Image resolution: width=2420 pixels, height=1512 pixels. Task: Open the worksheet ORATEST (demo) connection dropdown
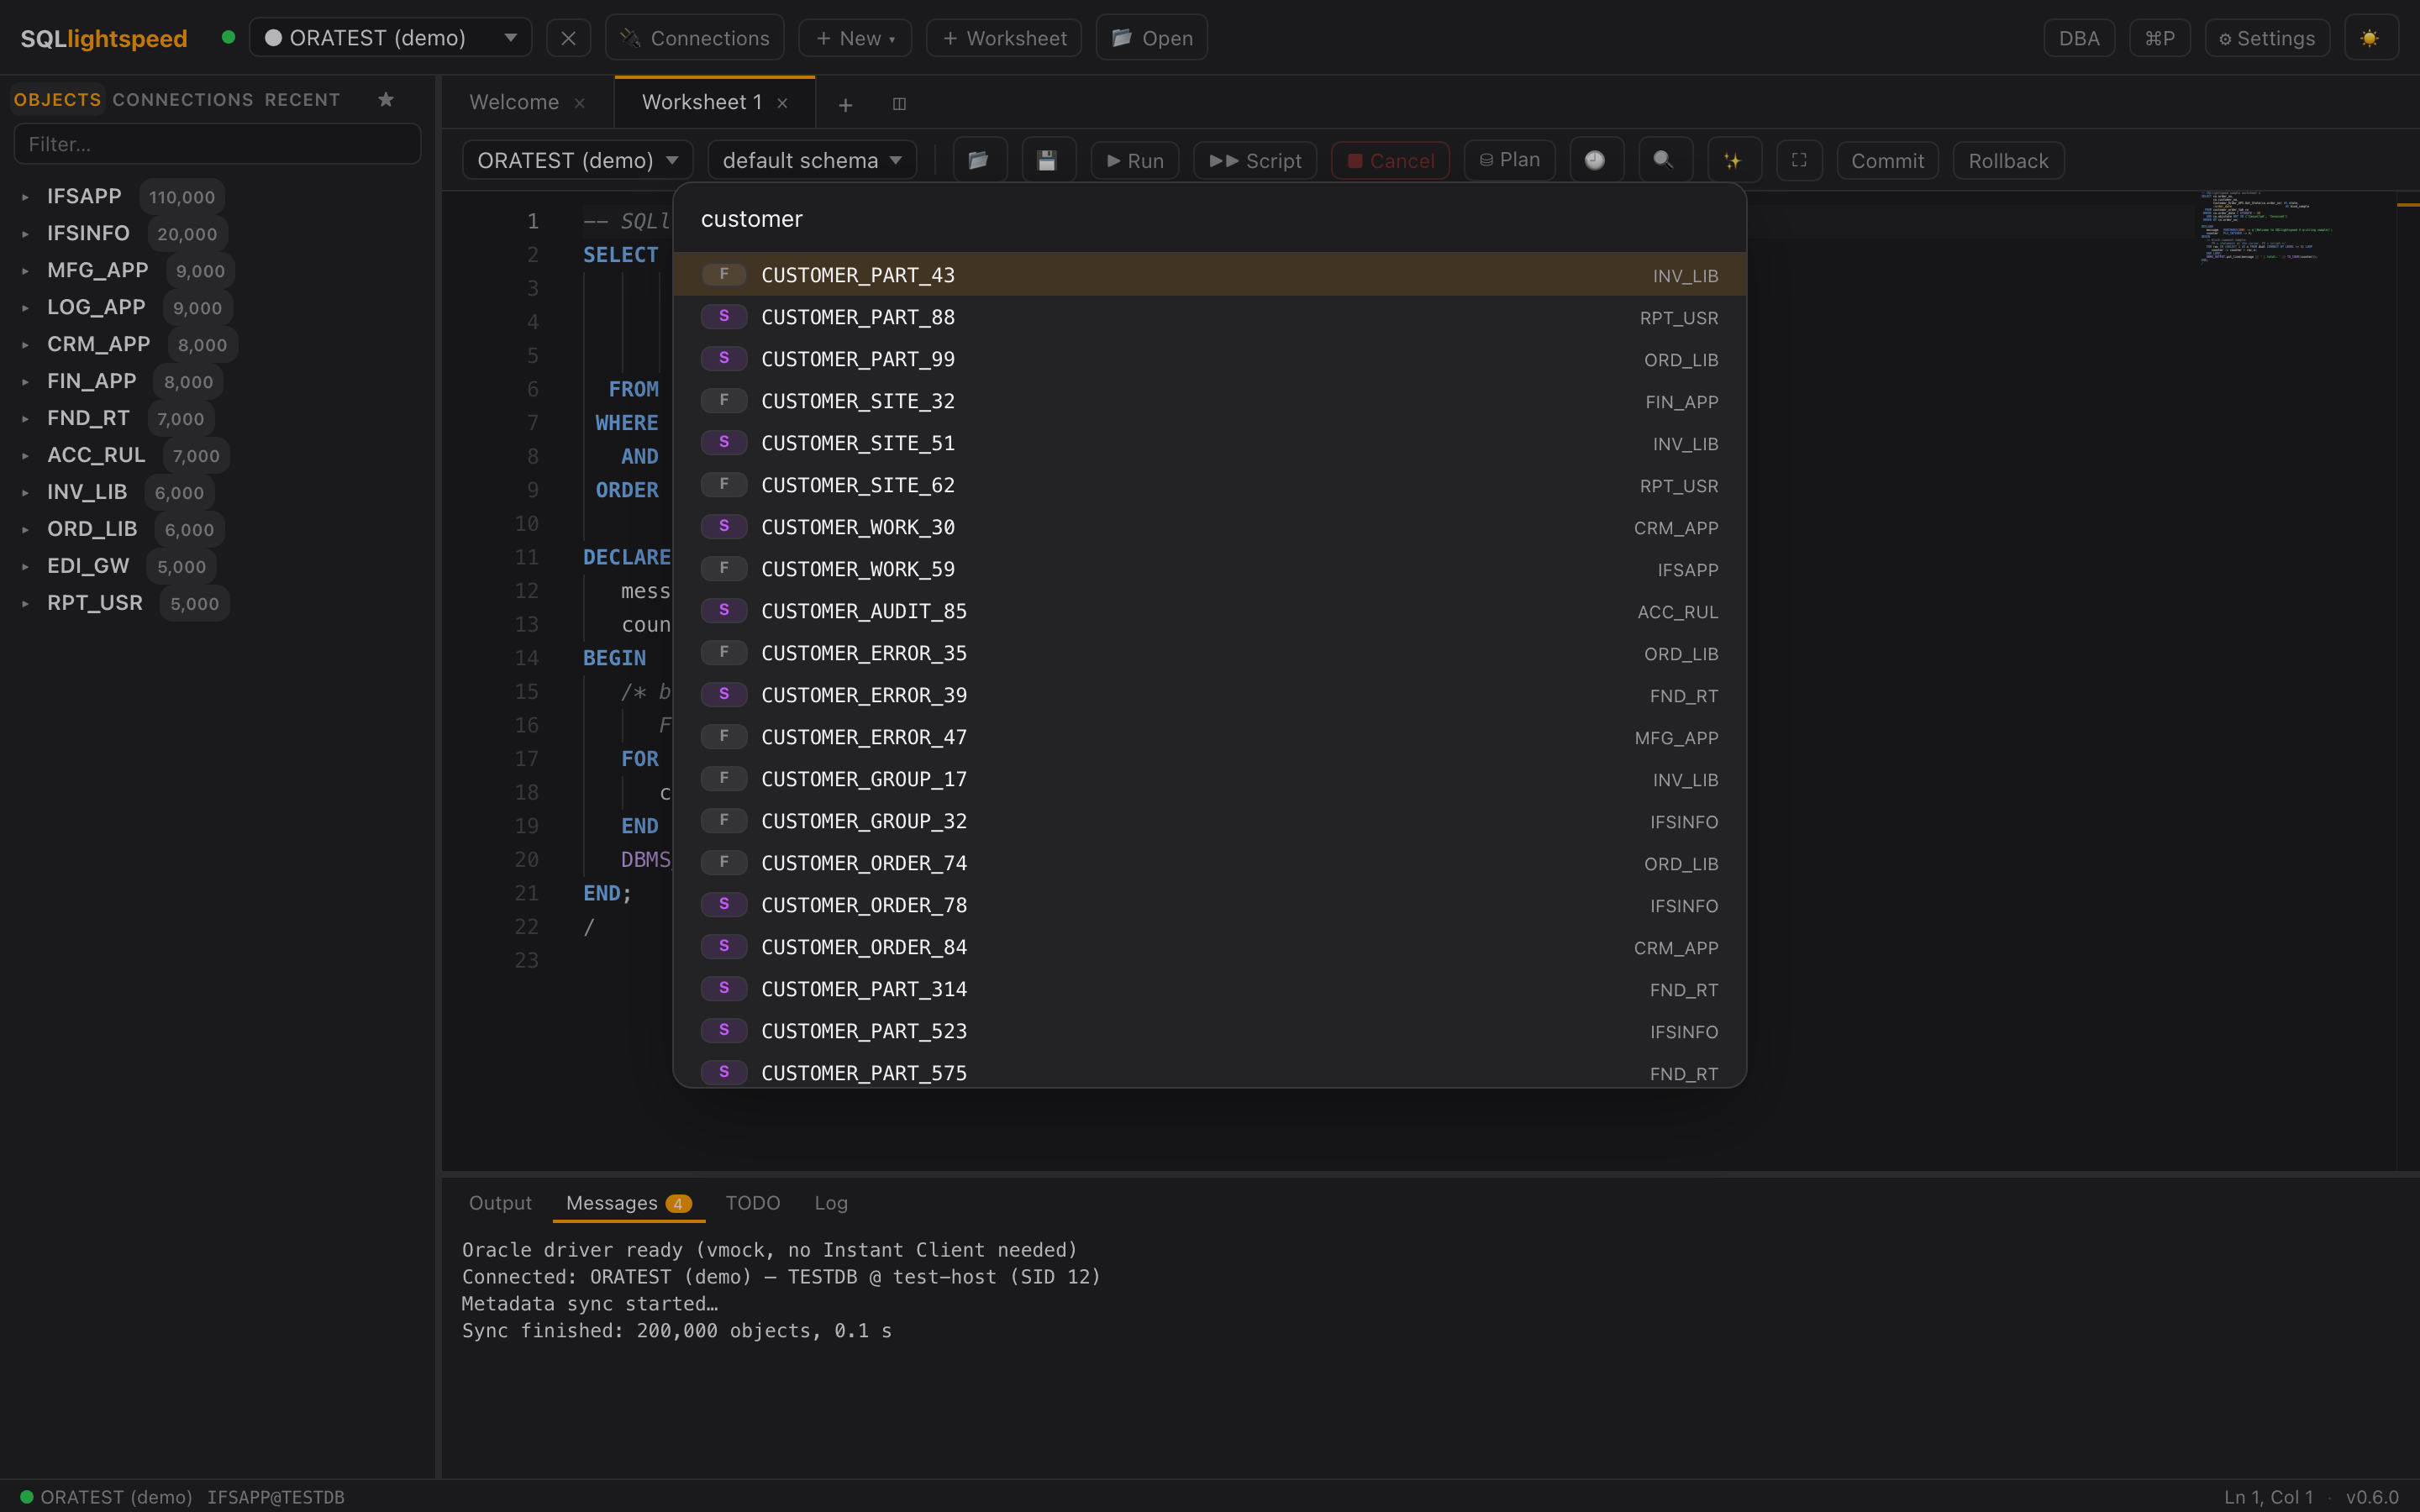pos(577,160)
